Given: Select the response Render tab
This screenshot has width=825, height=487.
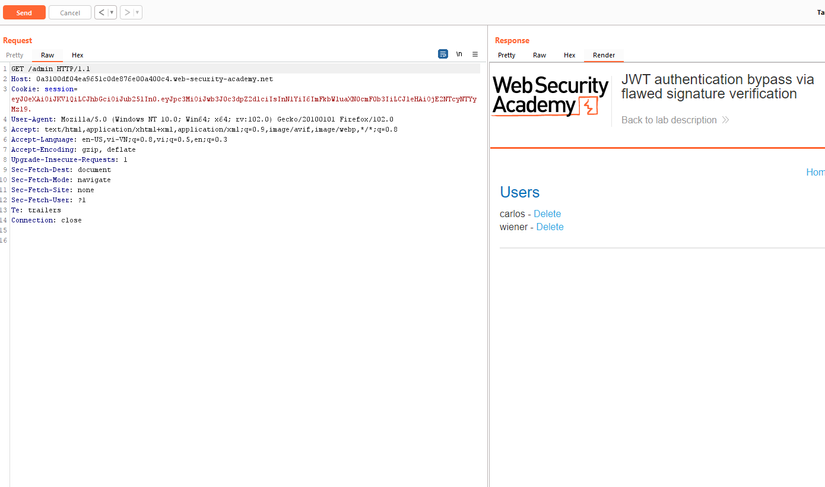Looking at the screenshot, I should coord(604,55).
